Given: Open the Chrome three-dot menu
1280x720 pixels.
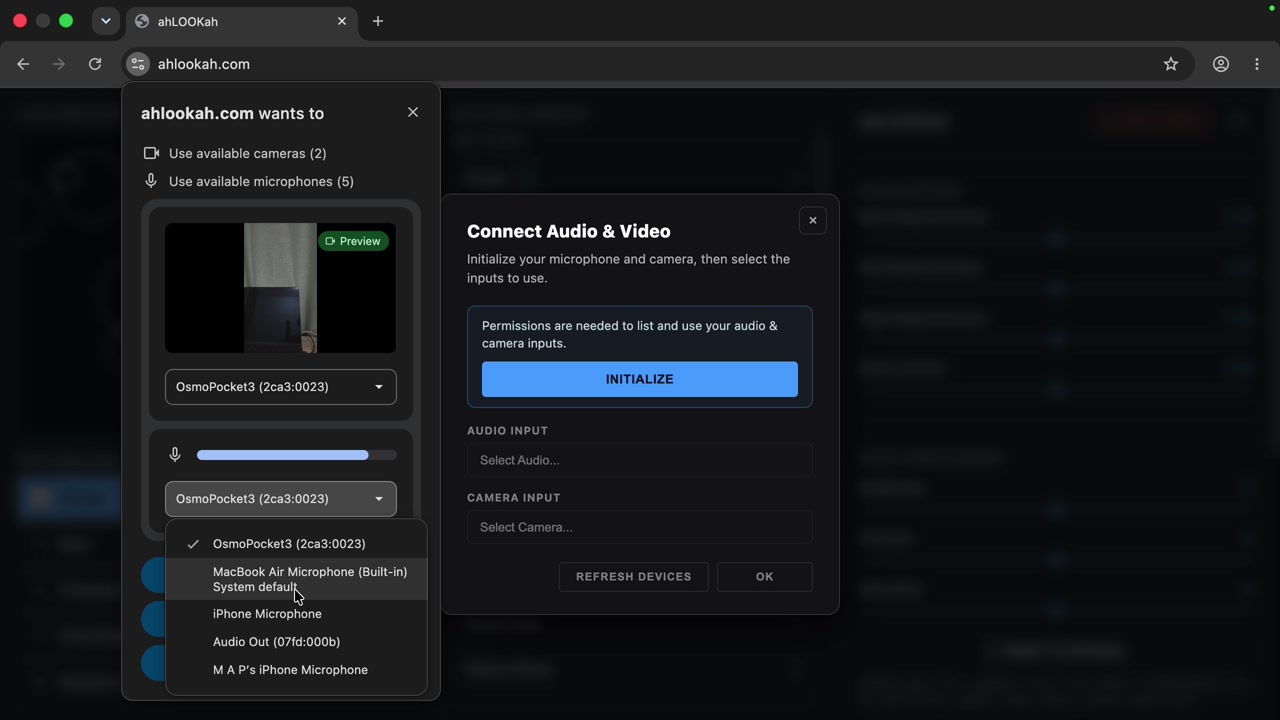Looking at the screenshot, I should coord(1257,64).
